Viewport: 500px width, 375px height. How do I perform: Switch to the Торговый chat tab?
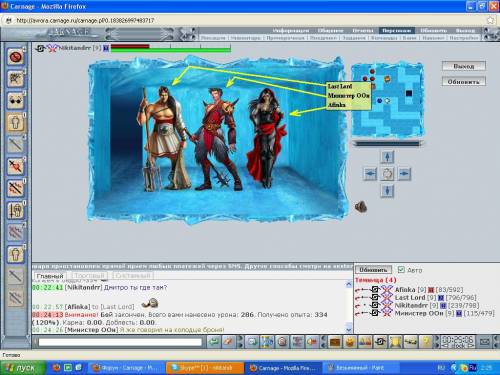click(x=89, y=276)
